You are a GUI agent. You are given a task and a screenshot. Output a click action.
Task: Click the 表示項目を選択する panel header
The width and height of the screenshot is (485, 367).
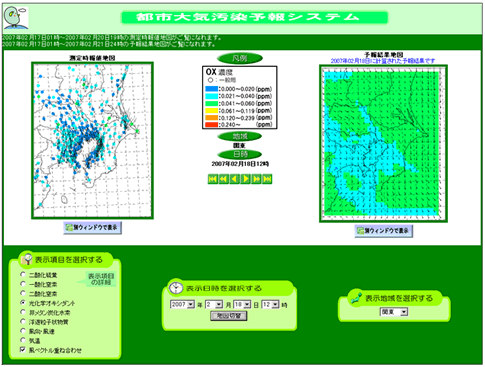65,260
